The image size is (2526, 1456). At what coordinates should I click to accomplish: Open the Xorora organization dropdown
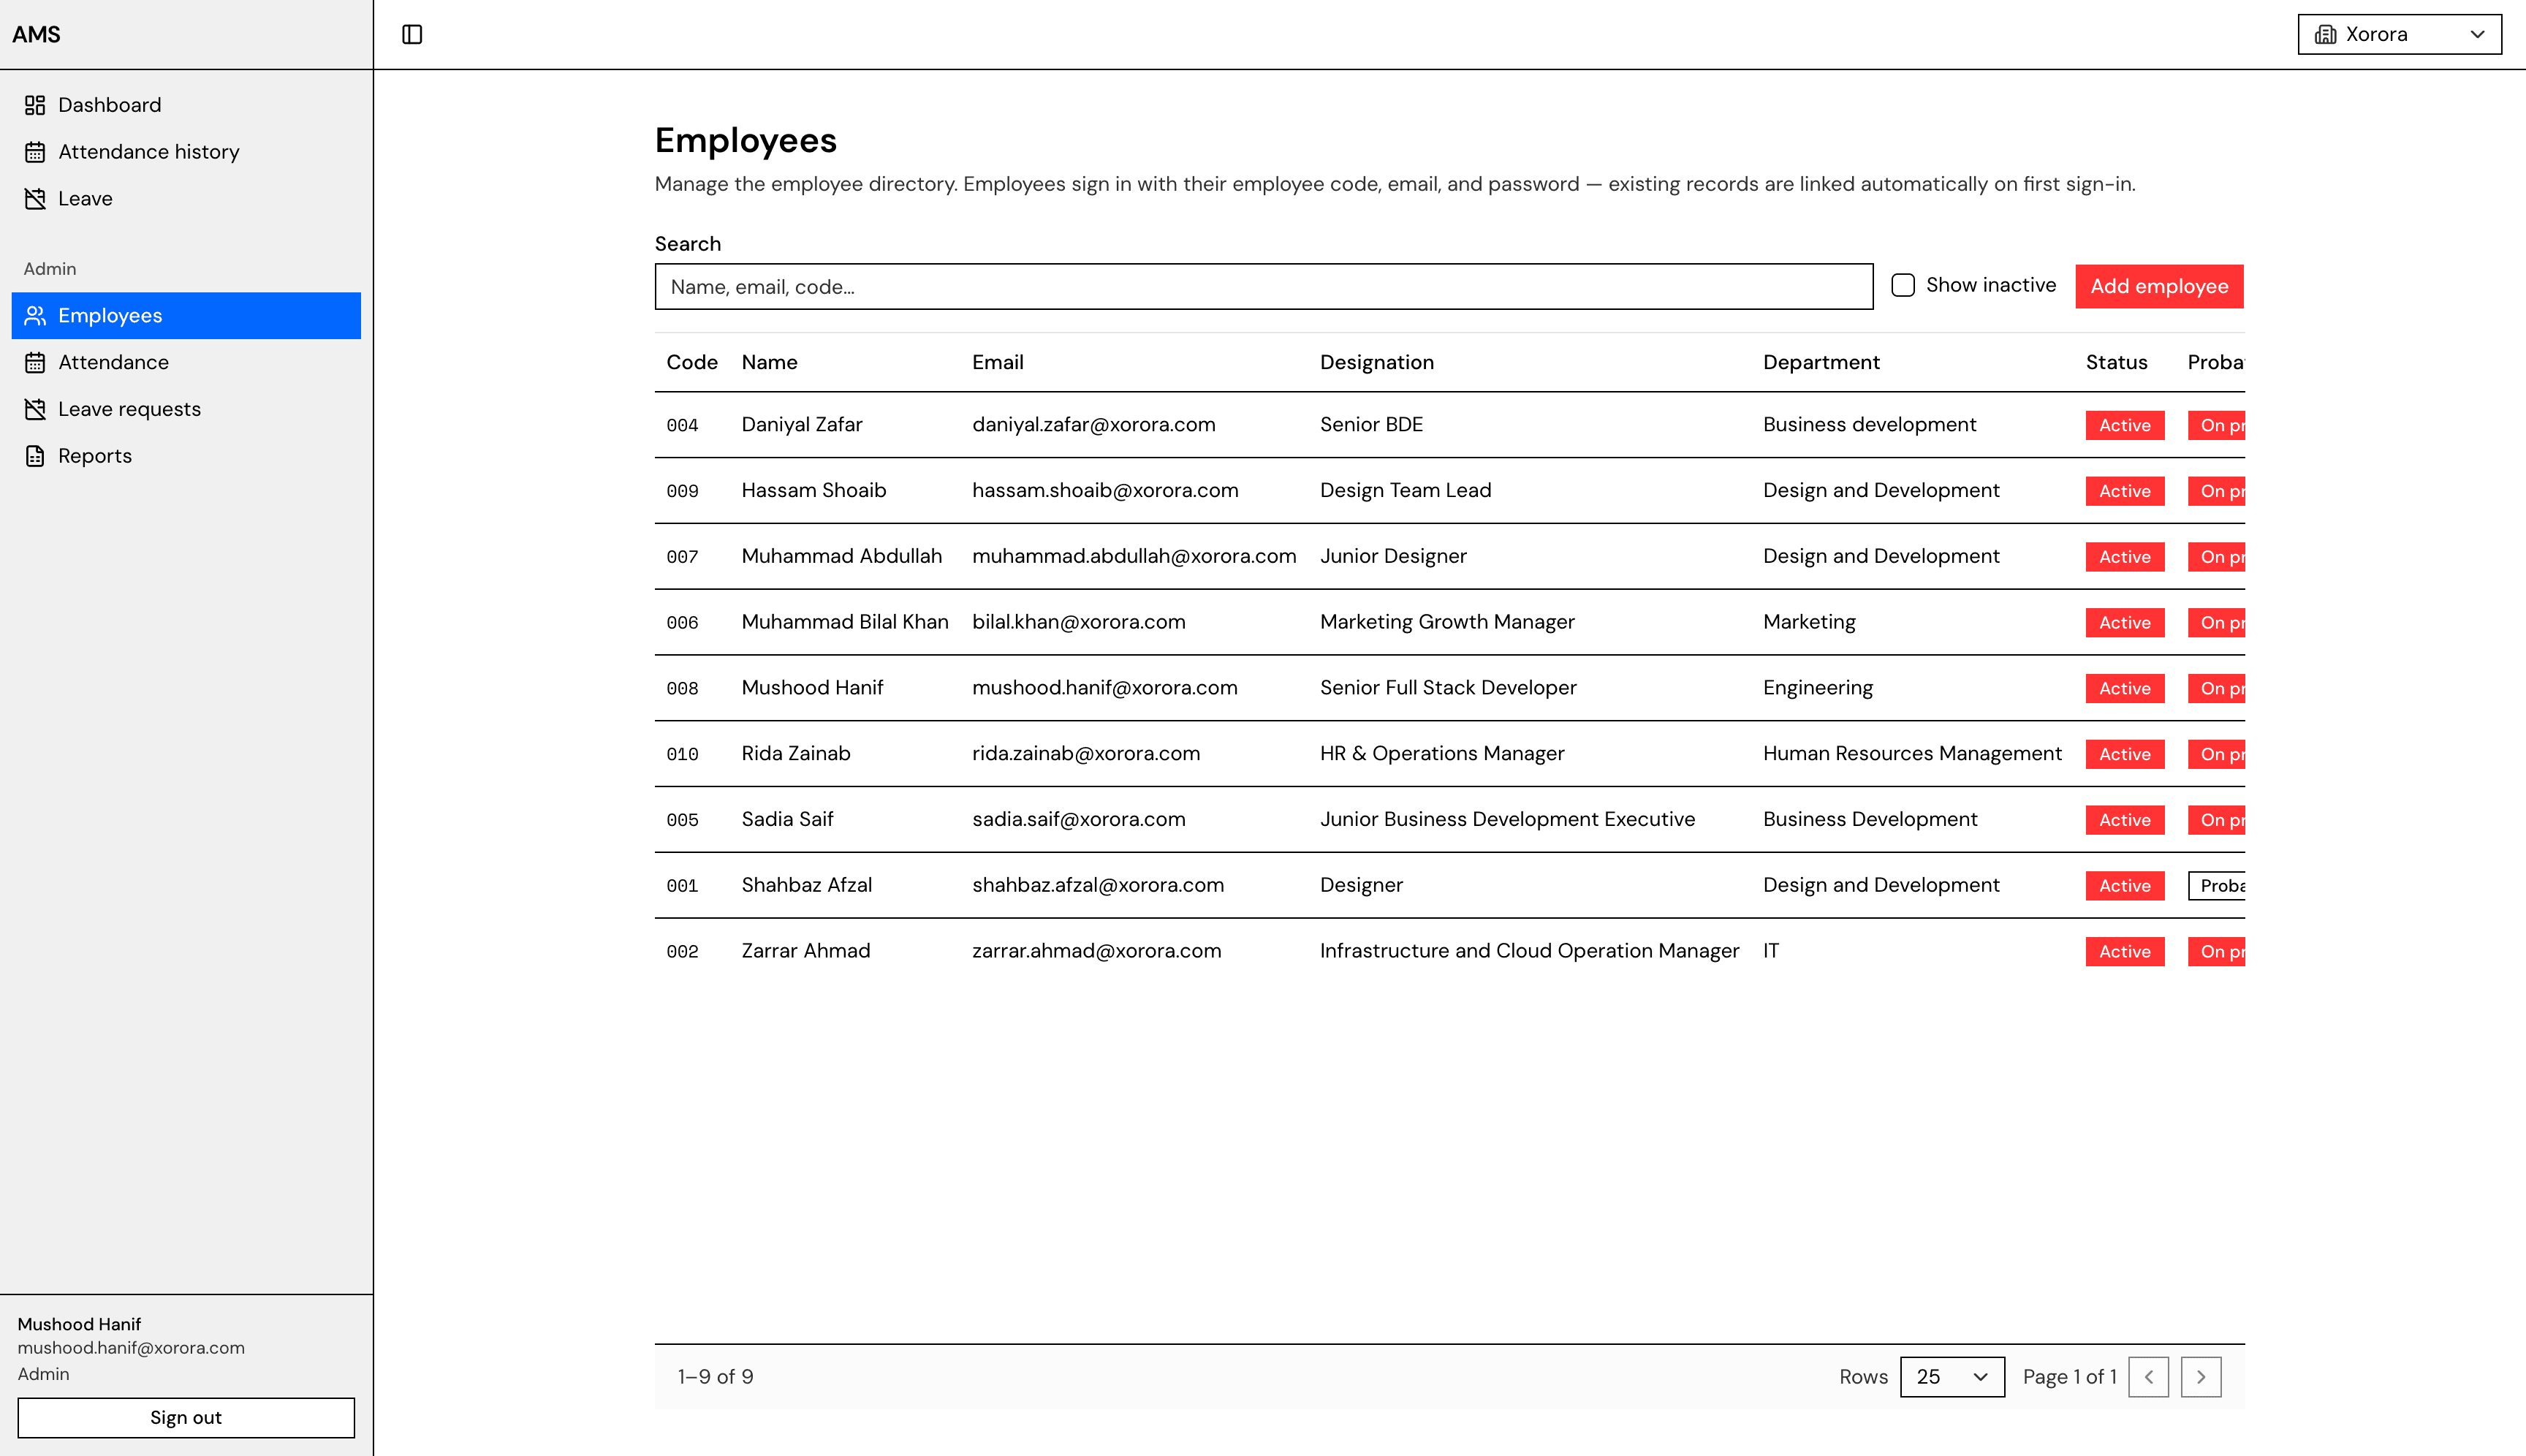pos(2399,34)
